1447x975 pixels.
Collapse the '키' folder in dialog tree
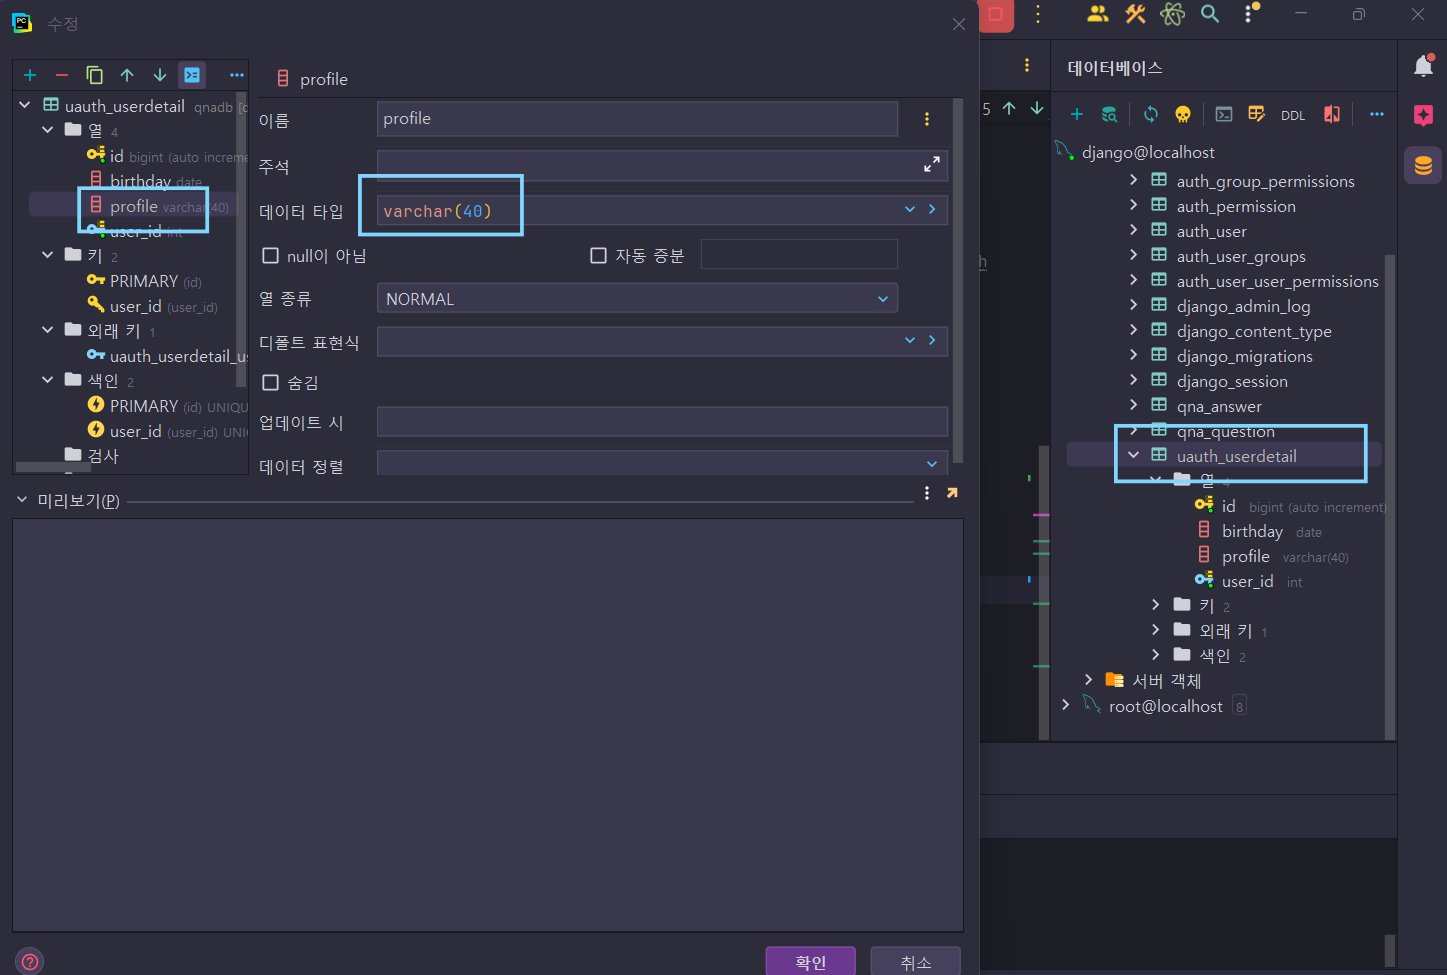(x=48, y=254)
